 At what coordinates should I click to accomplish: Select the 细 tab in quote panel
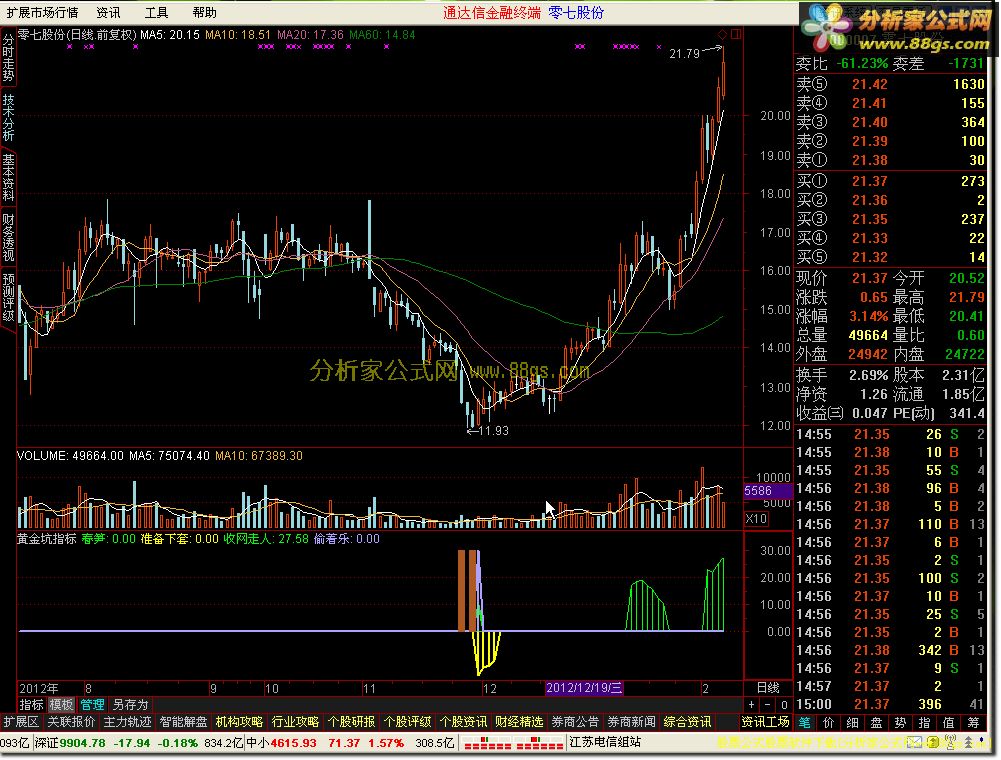pos(852,722)
